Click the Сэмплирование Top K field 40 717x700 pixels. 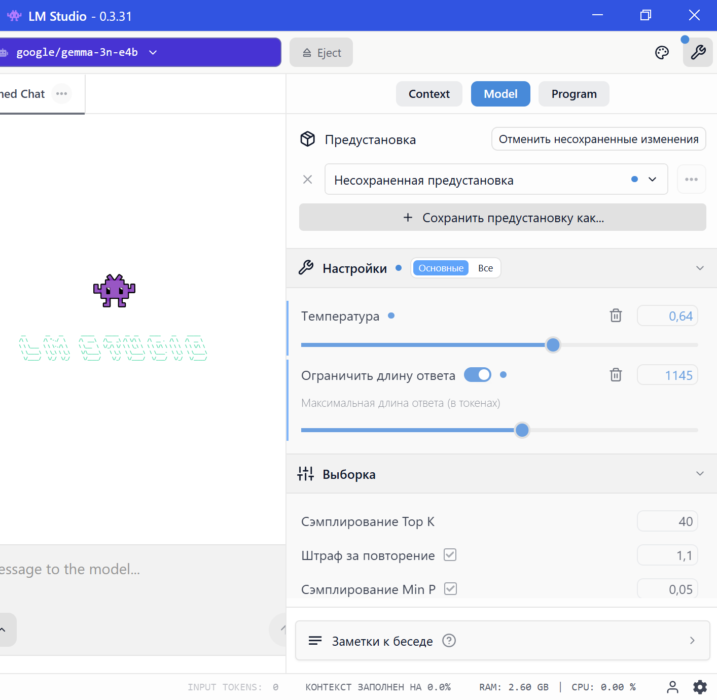(x=667, y=521)
